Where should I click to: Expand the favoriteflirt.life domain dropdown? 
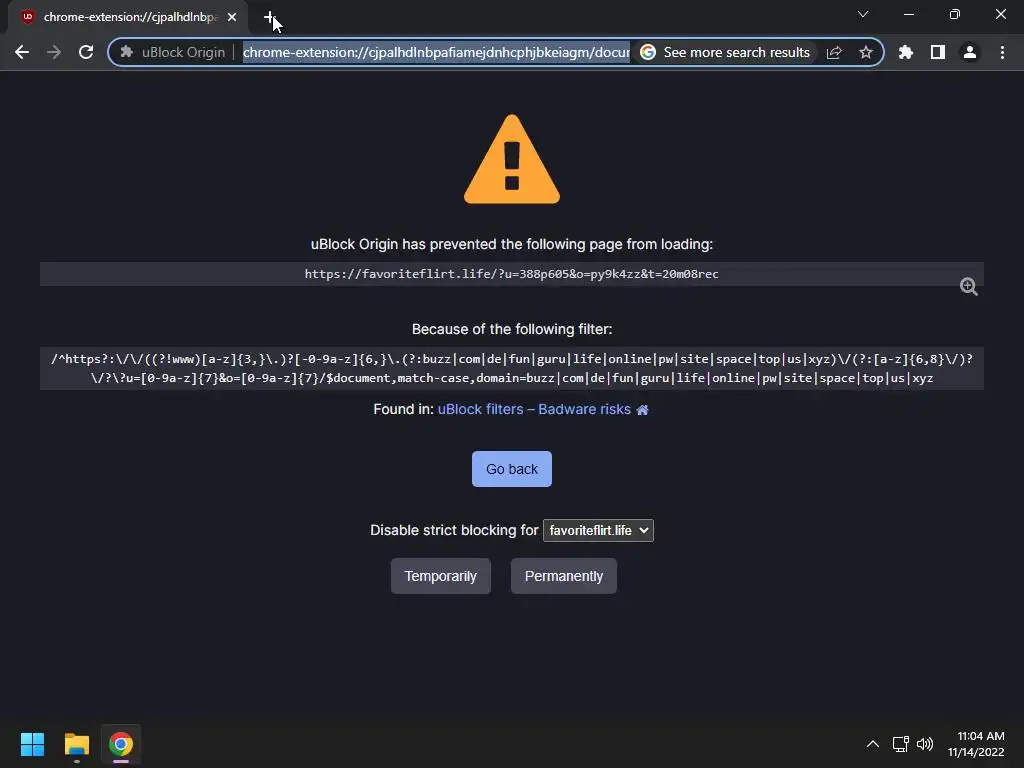tap(598, 530)
